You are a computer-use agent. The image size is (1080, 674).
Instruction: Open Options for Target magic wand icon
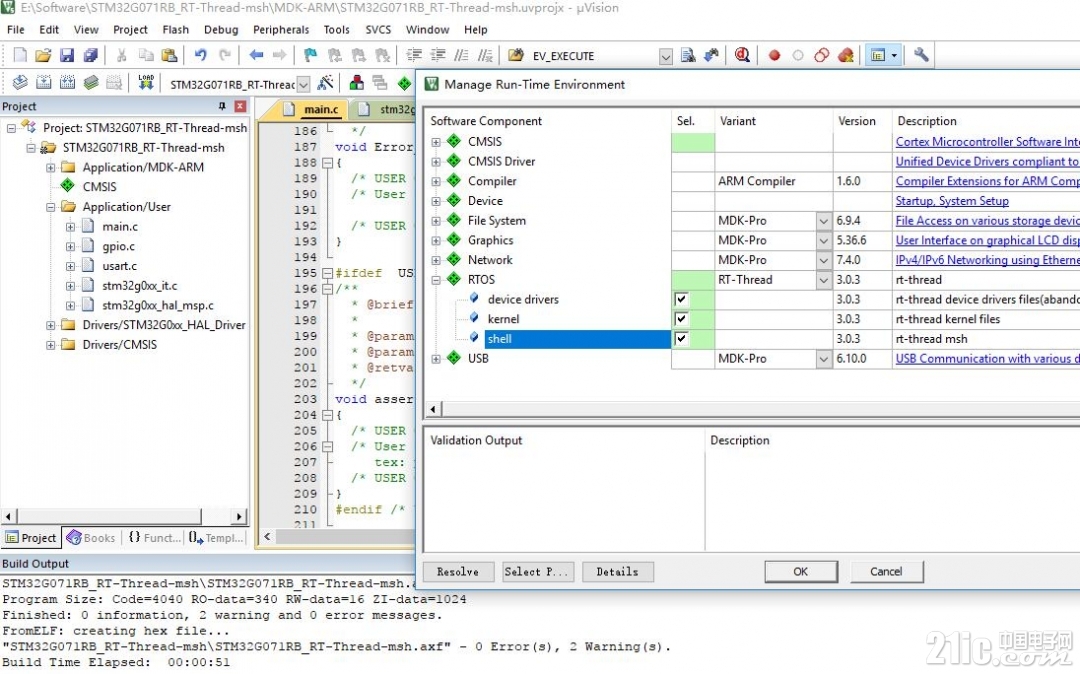click(326, 83)
